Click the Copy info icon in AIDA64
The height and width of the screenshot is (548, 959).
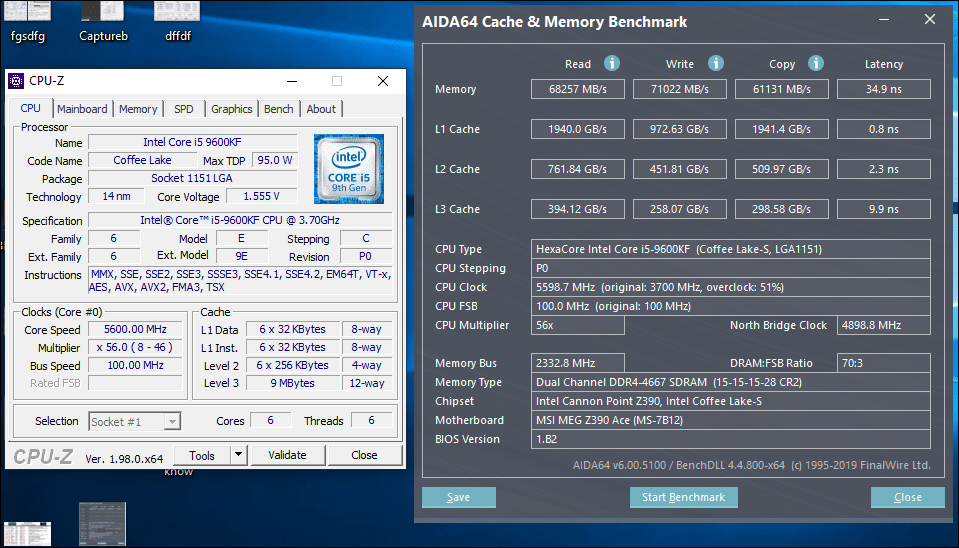816,63
